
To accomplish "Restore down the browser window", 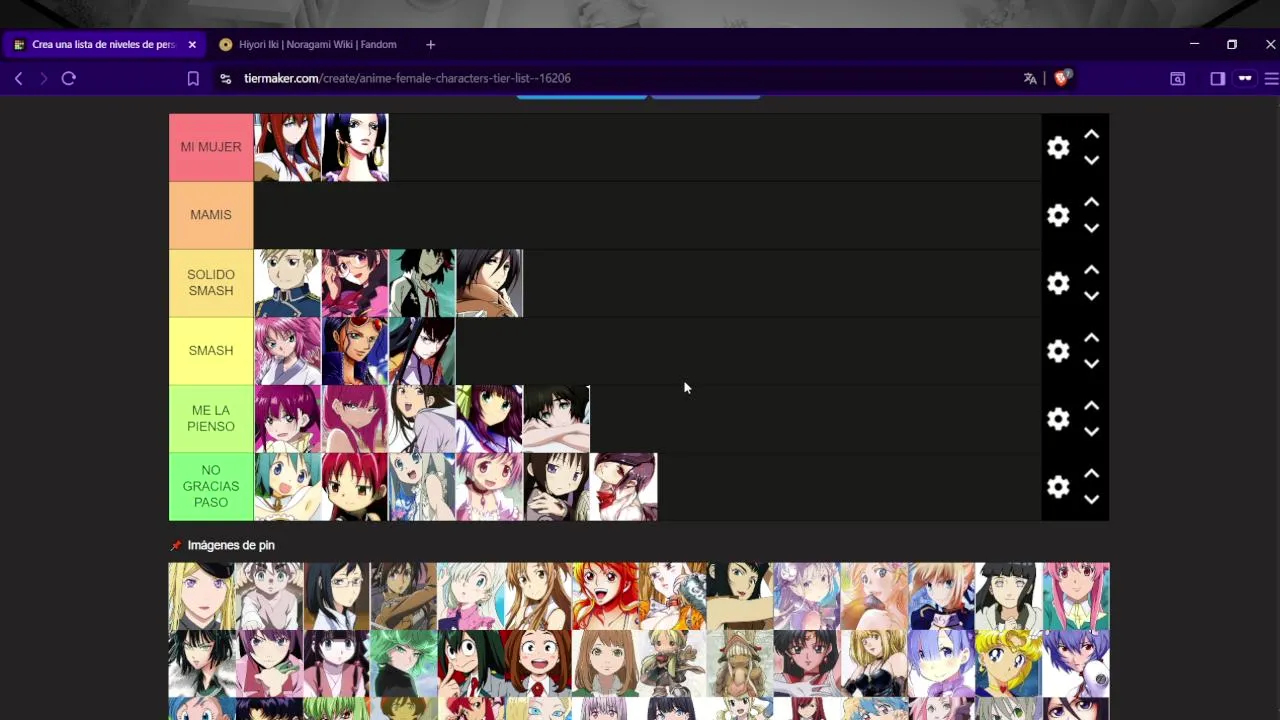I will 1232,44.
